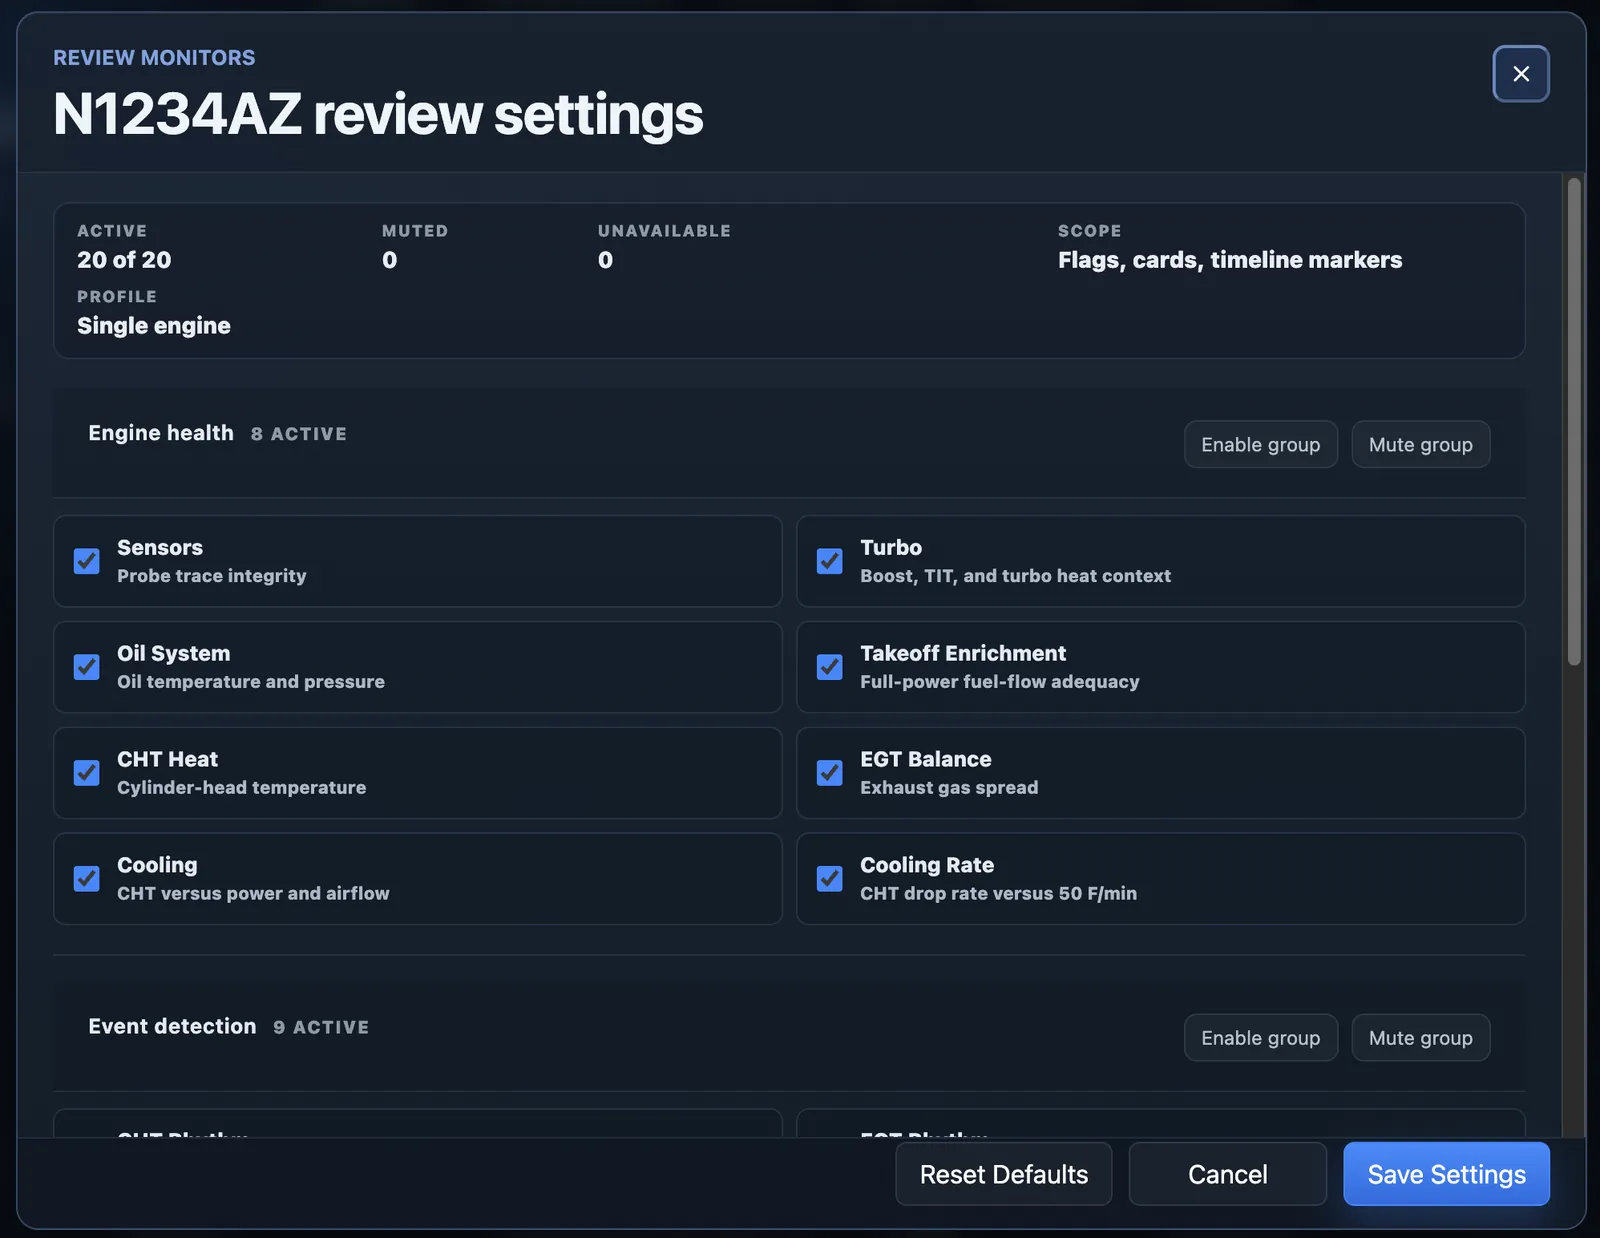Click the dialog's vertical scrollbar thumb
Image resolution: width=1600 pixels, height=1238 pixels.
pos(1574,421)
